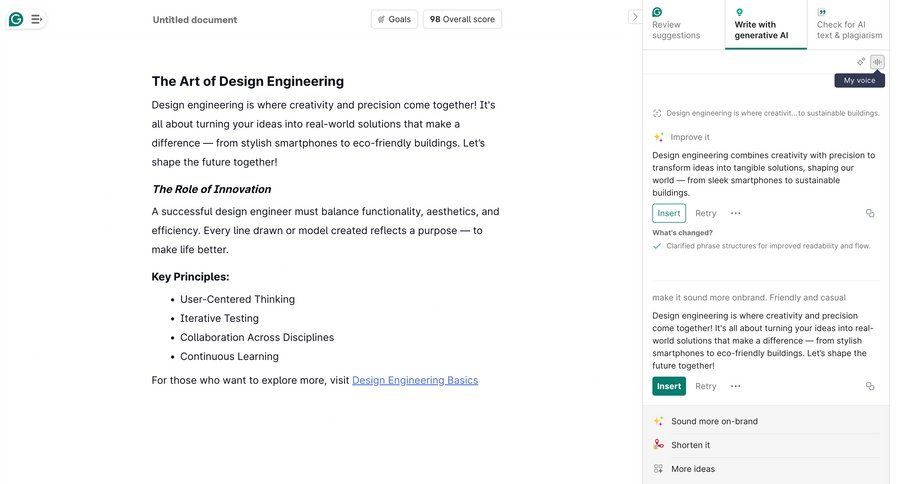Select Write with generative AI tab
The image size is (900, 484).
tap(766, 25)
